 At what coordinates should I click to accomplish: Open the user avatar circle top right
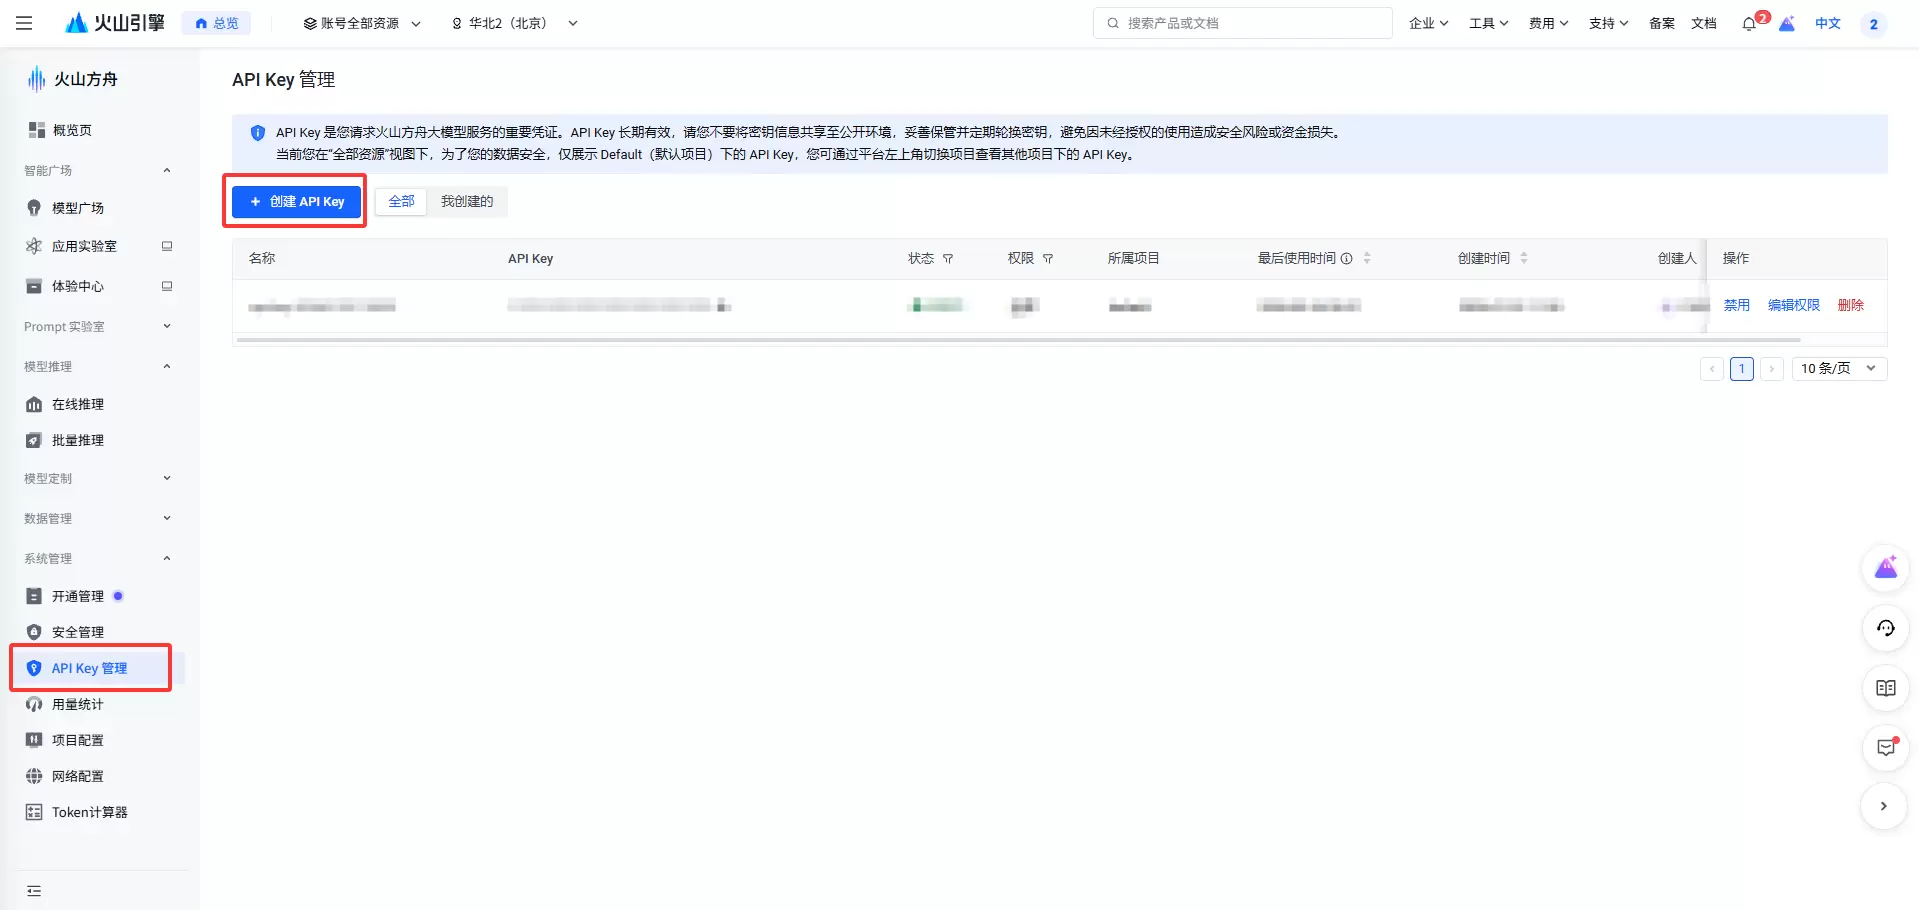[x=1875, y=24]
